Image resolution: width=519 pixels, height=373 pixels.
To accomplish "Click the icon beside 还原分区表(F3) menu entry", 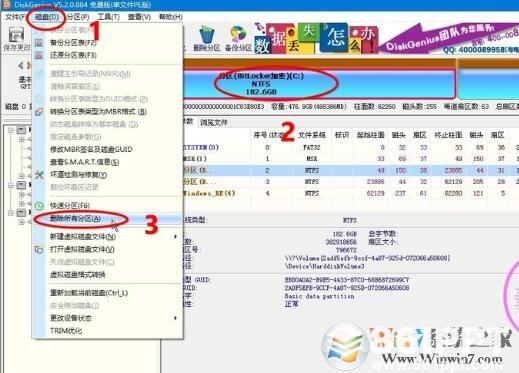I will click(39, 55).
